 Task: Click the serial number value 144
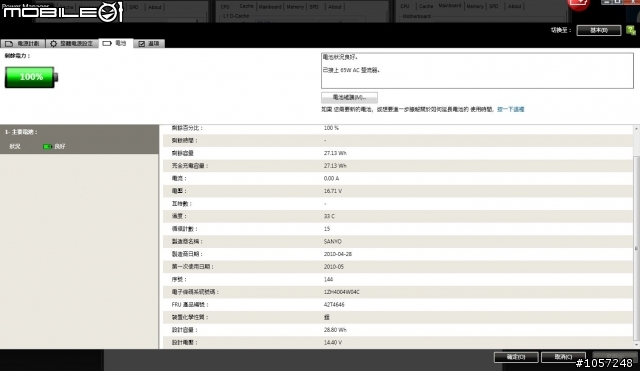coord(328,279)
